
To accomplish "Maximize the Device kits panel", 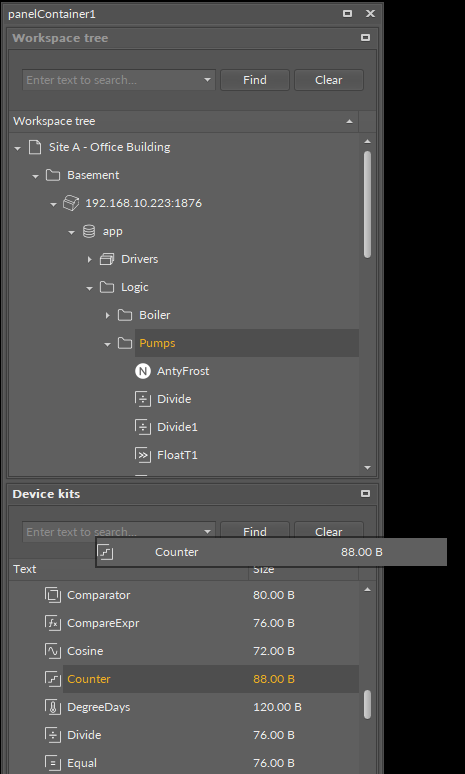I will (365, 494).
